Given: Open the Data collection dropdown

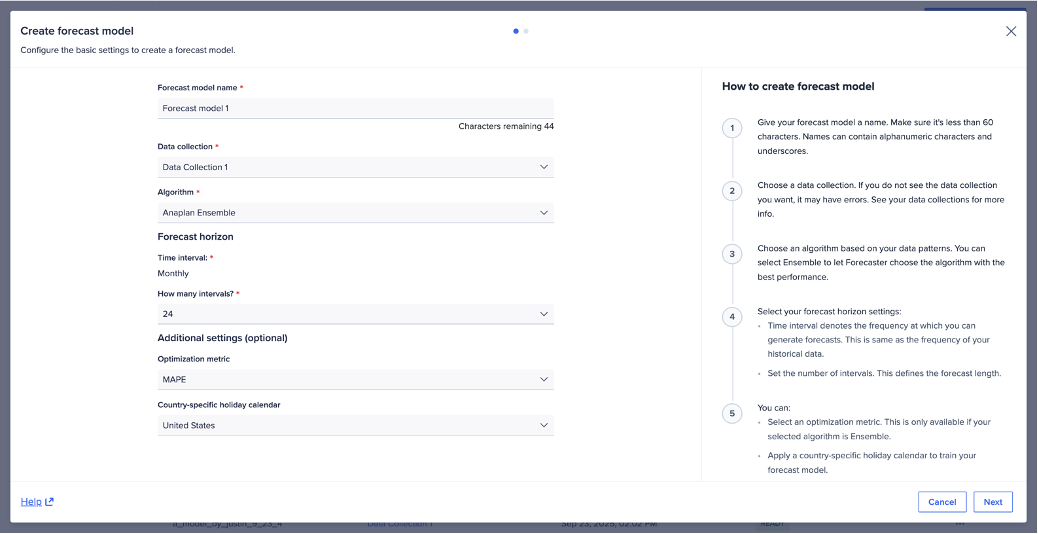Looking at the screenshot, I should click(x=355, y=167).
